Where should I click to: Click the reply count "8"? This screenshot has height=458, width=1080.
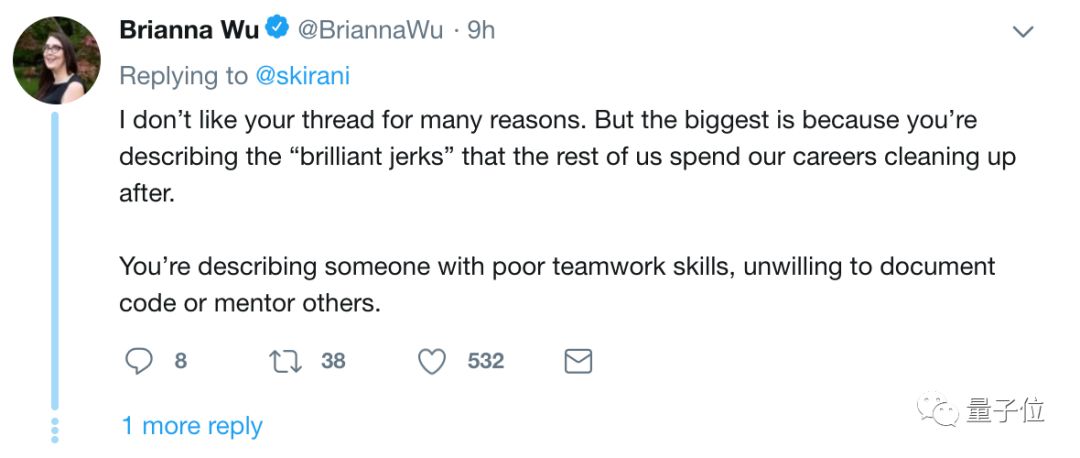pos(180,361)
